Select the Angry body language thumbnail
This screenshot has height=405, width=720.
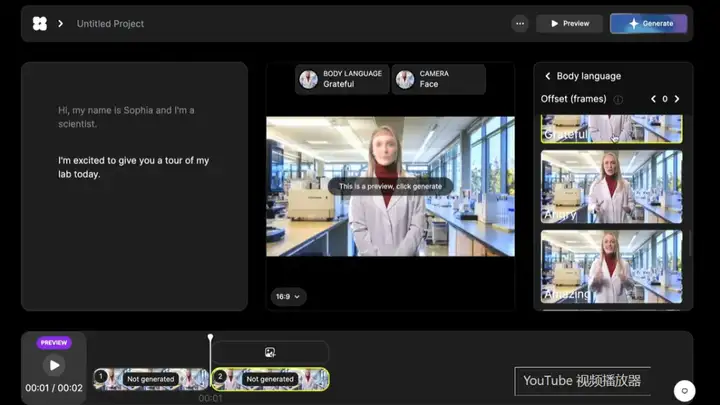(x=611, y=187)
